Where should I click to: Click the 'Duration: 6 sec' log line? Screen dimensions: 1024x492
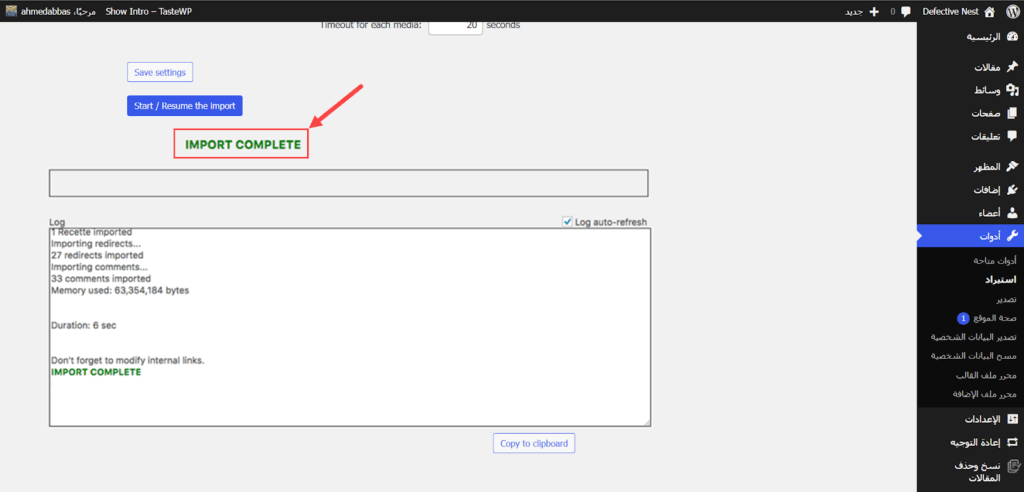pyautogui.click(x=84, y=325)
